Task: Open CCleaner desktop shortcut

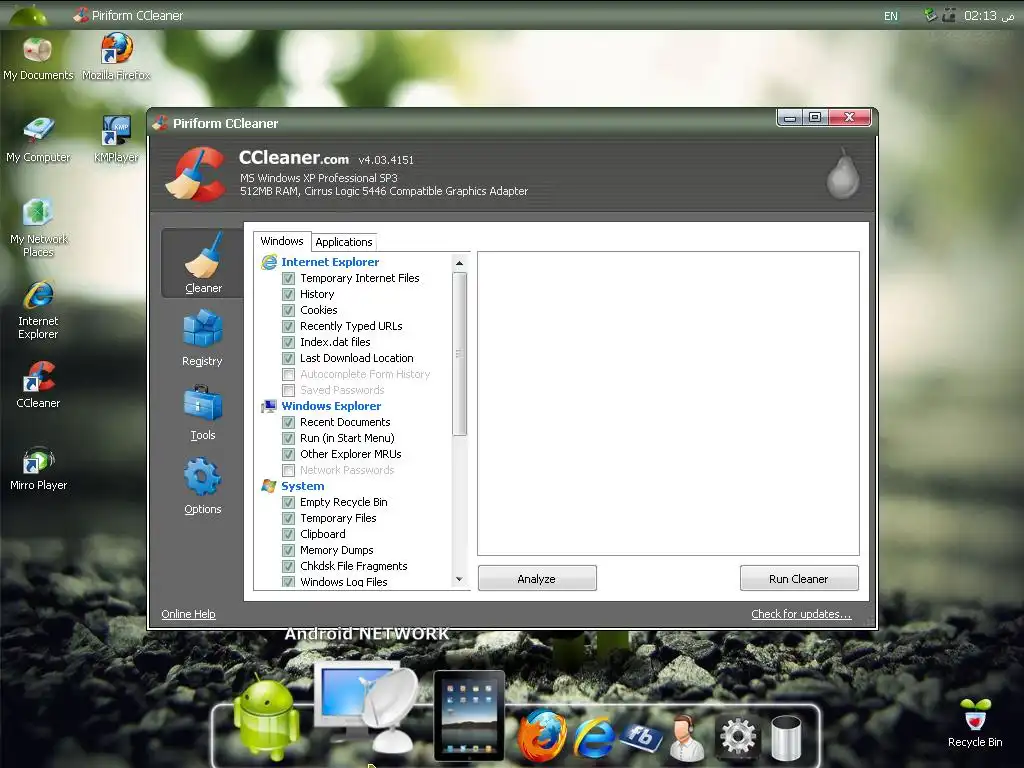Action: (38, 385)
